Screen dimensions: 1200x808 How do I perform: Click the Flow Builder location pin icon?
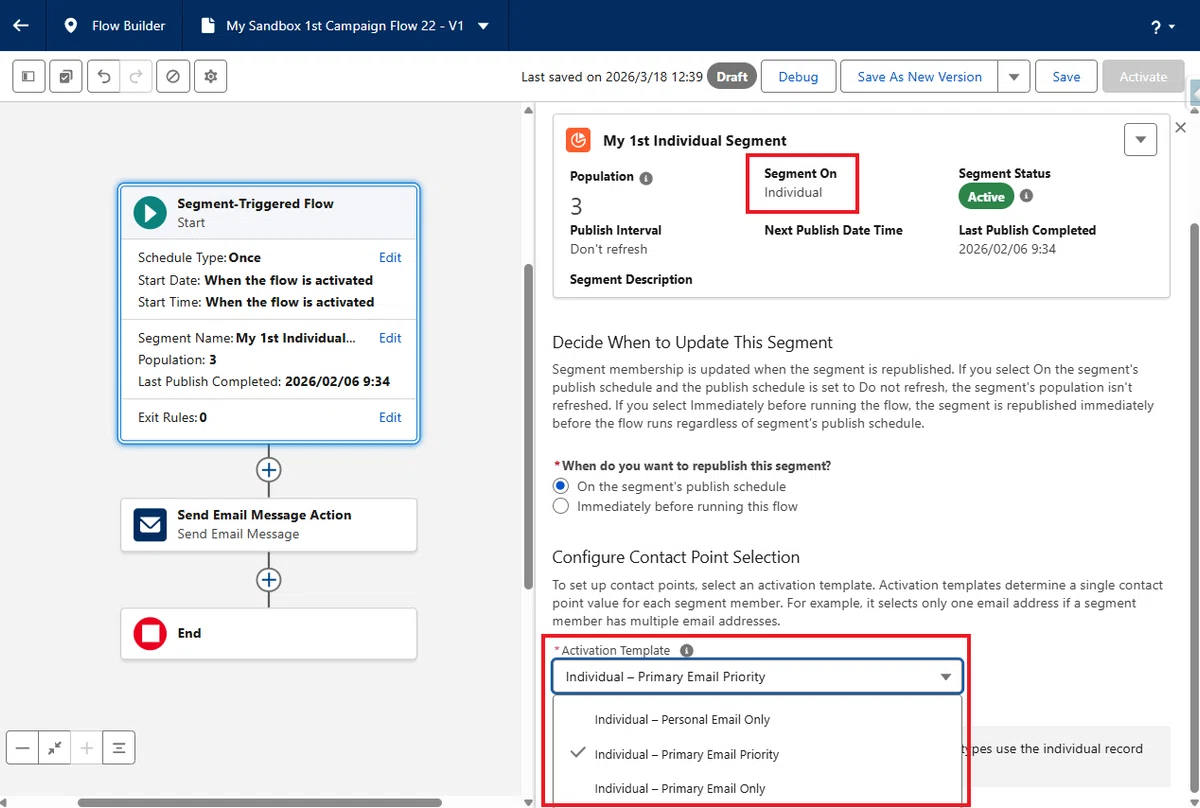[70, 25]
